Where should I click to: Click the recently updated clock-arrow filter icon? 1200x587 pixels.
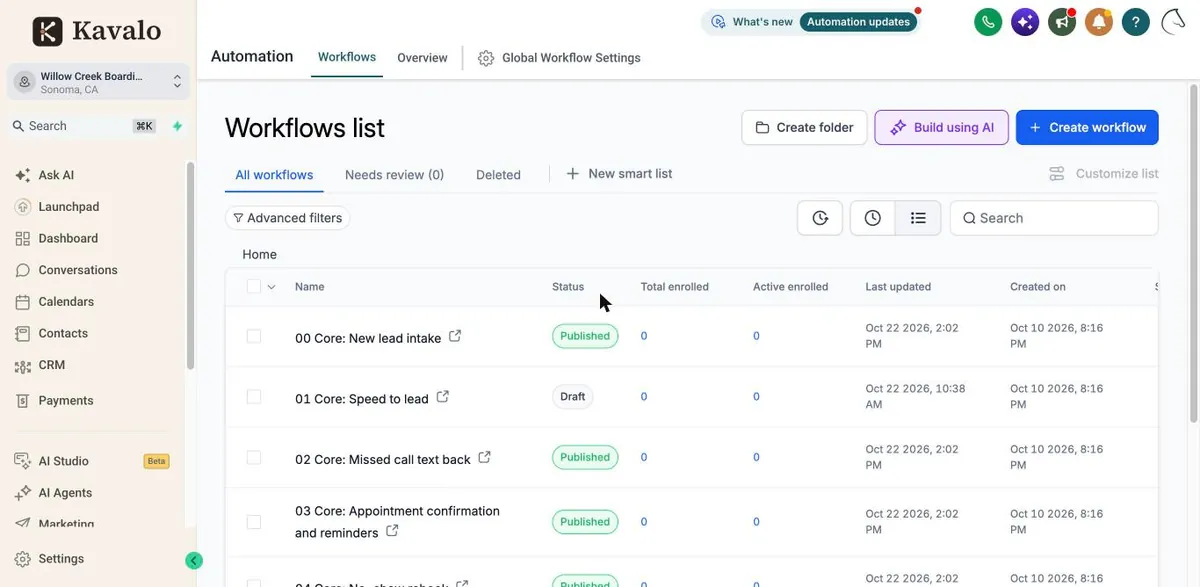[x=820, y=218]
